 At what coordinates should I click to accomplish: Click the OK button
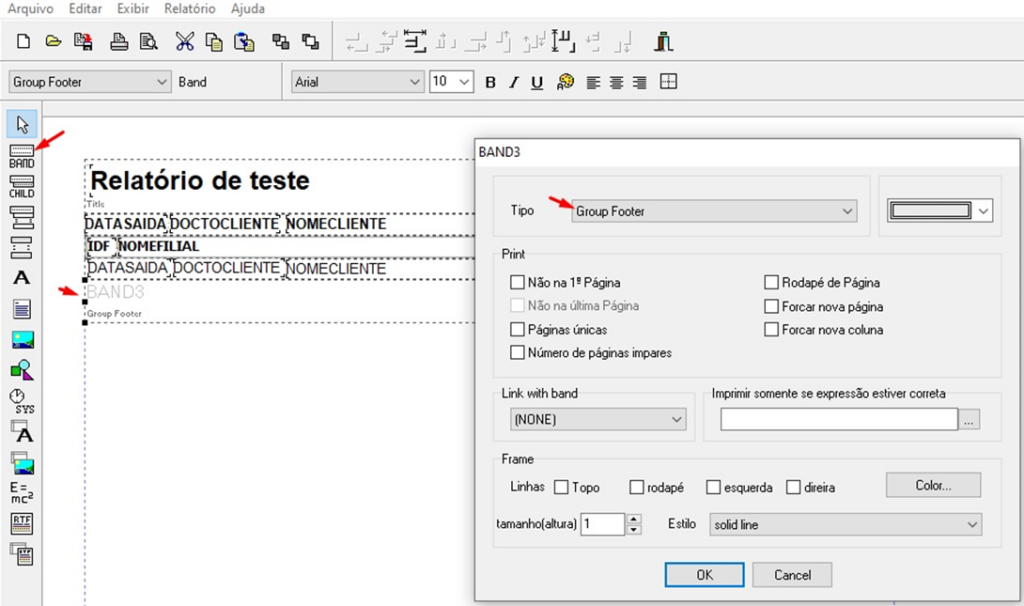click(705, 575)
